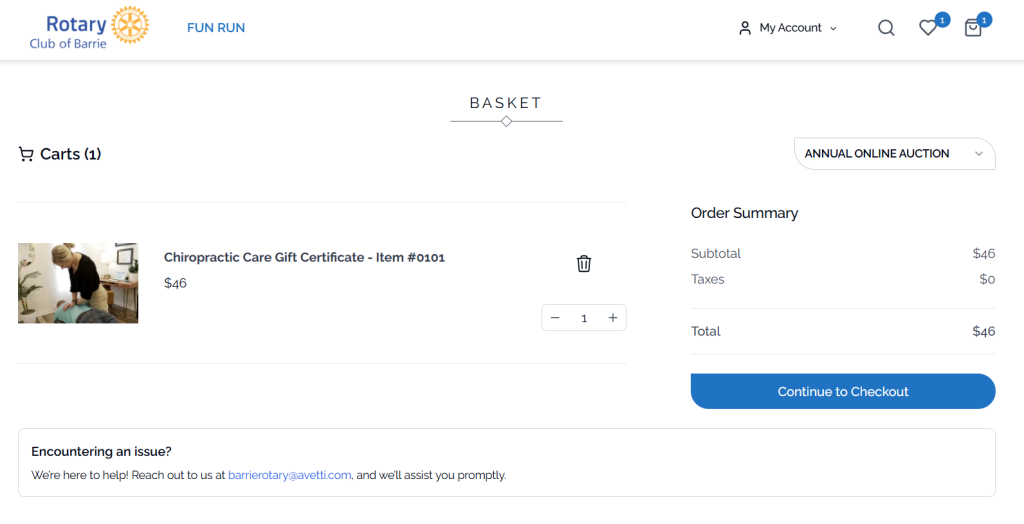The width and height of the screenshot is (1024, 524).
Task: Delete the Chiropractic Care item with trash icon
Action: 584,263
